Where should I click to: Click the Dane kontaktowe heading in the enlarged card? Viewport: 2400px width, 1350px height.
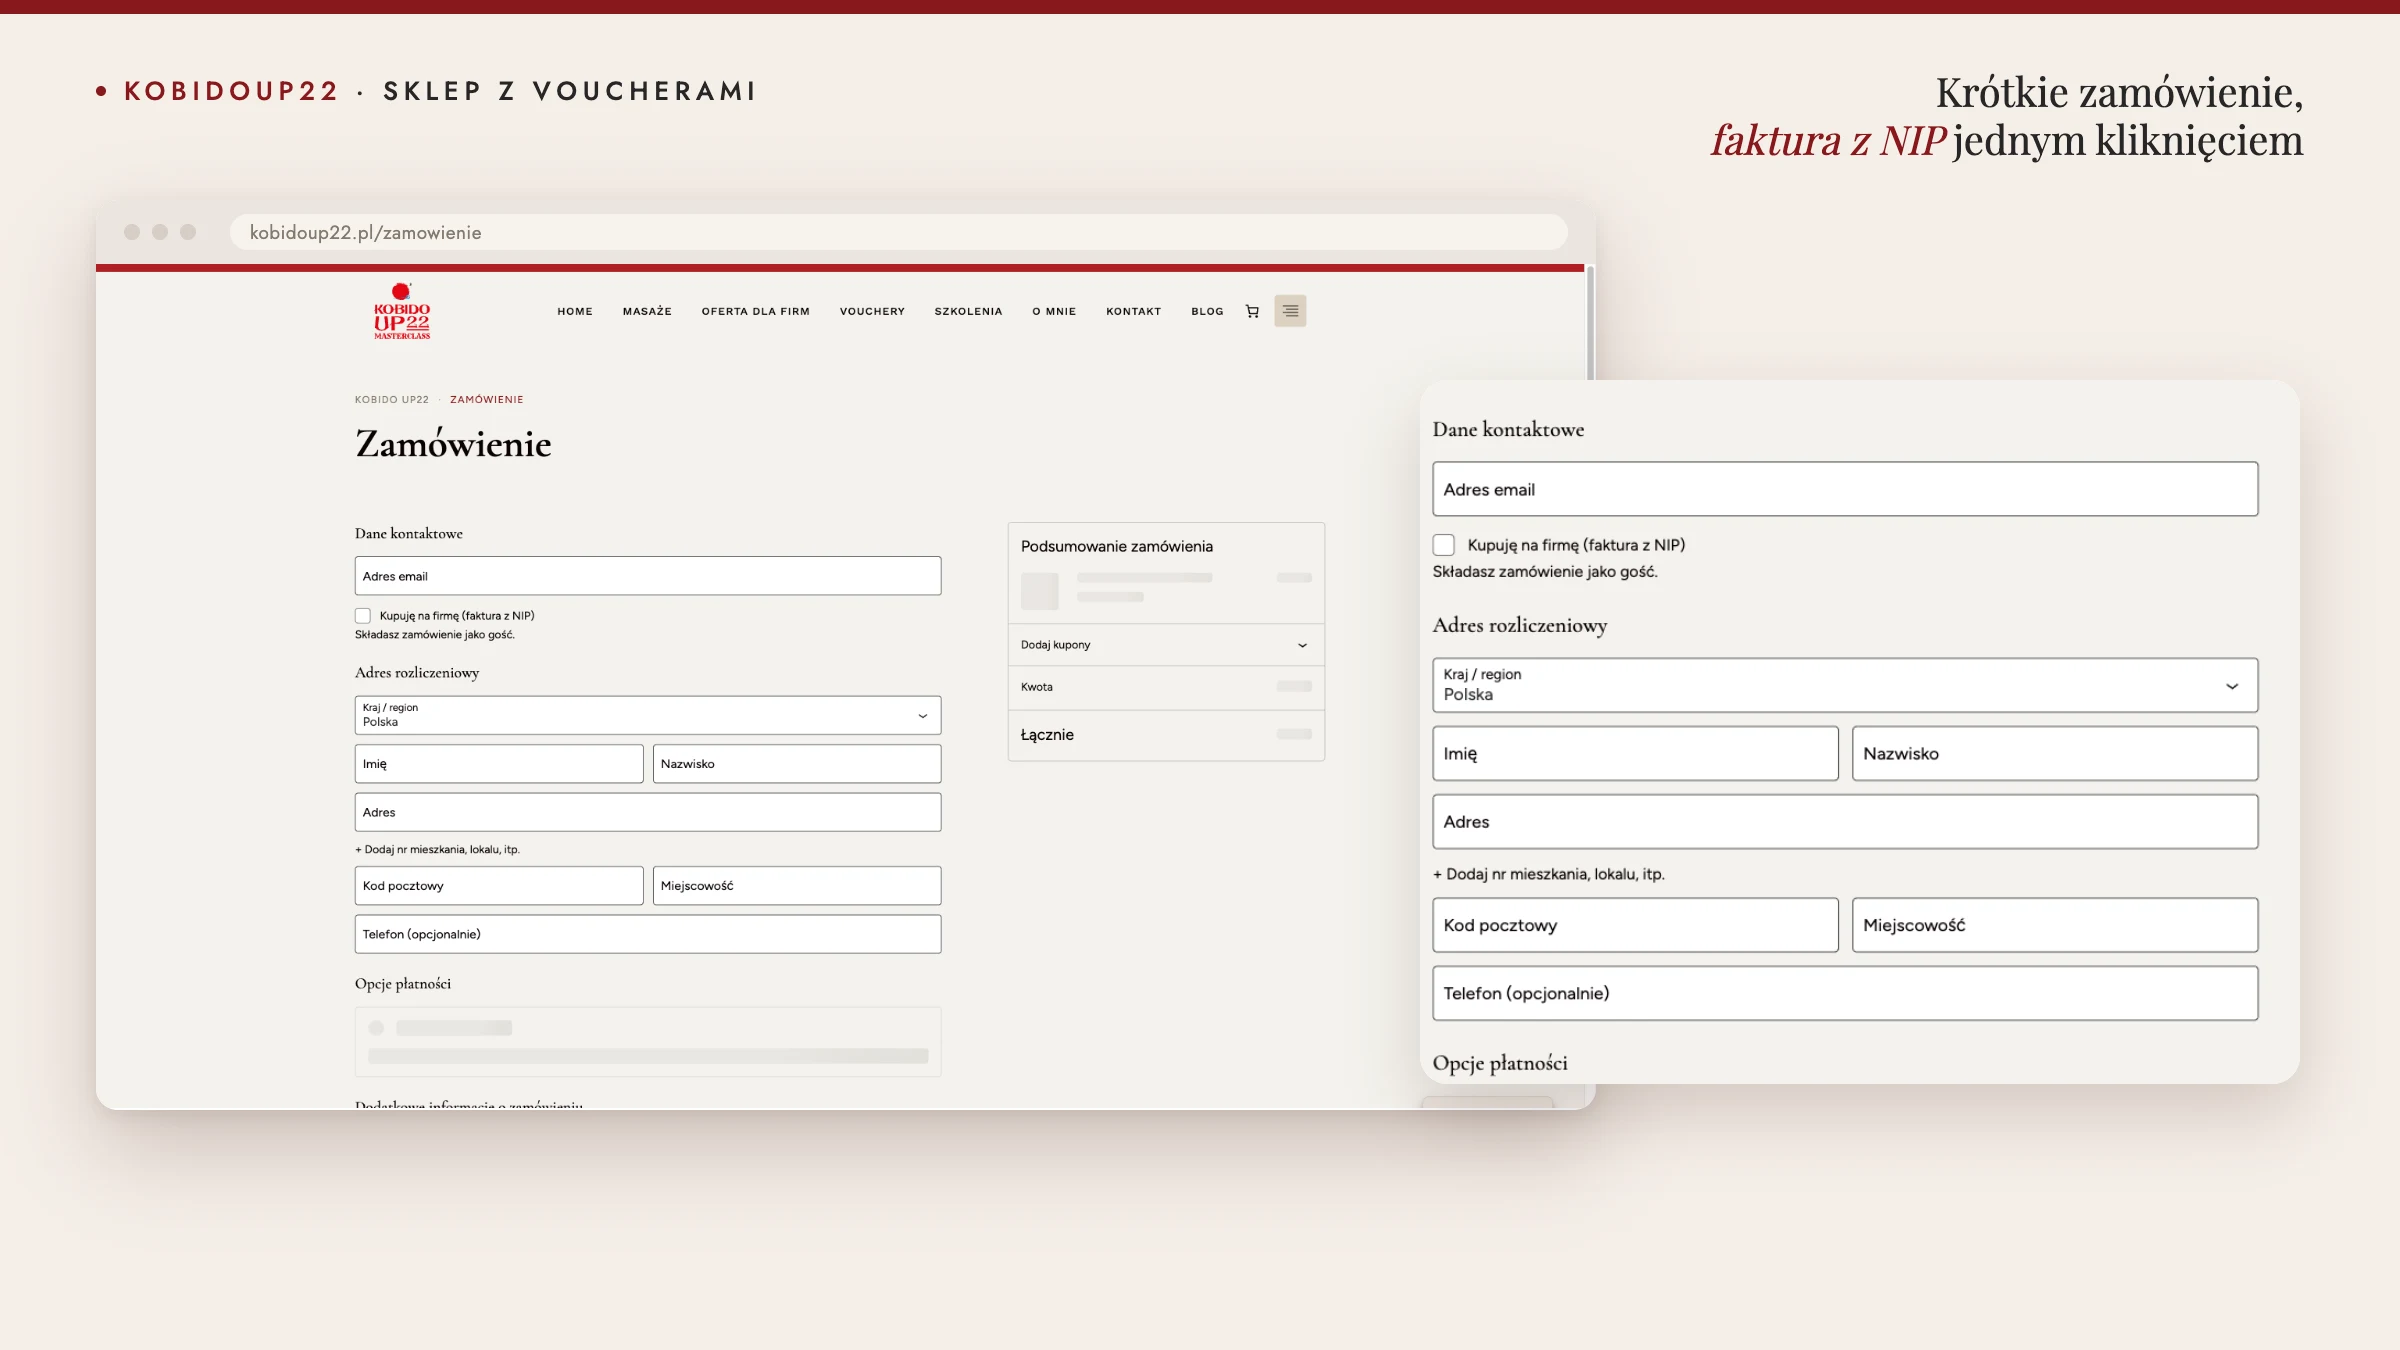(1508, 430)
